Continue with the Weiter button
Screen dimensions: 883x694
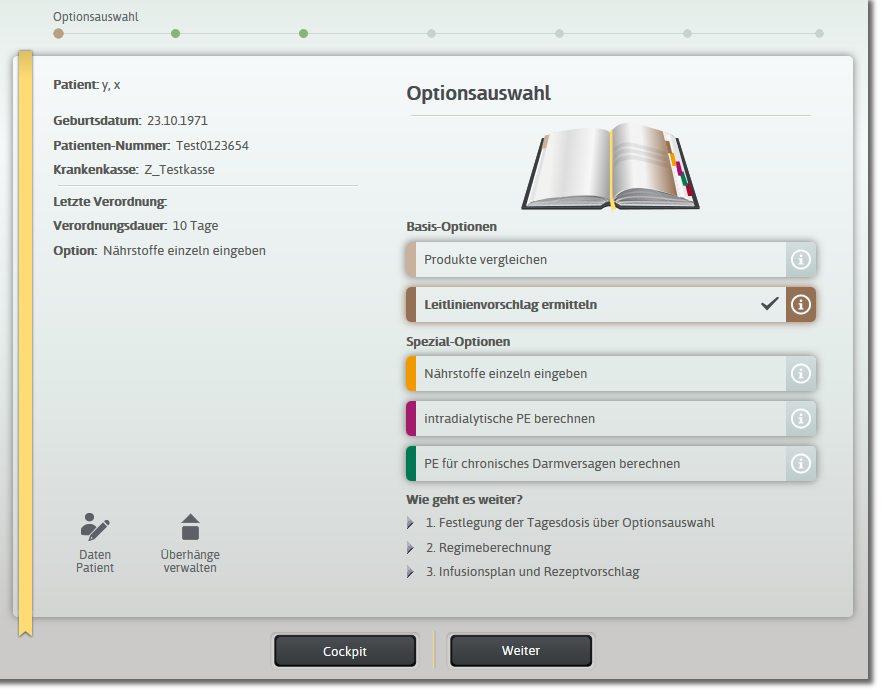tap(521, 651)
